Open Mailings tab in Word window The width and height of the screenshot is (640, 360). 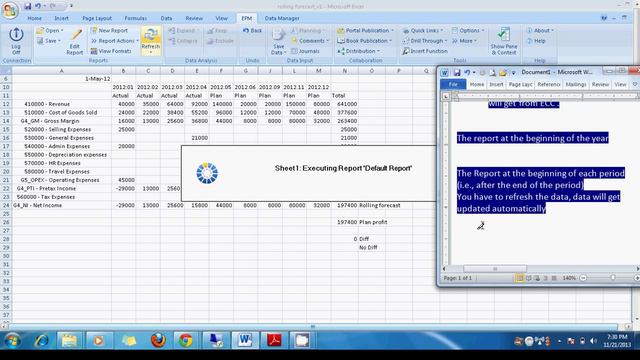click(x=576, y=84)
